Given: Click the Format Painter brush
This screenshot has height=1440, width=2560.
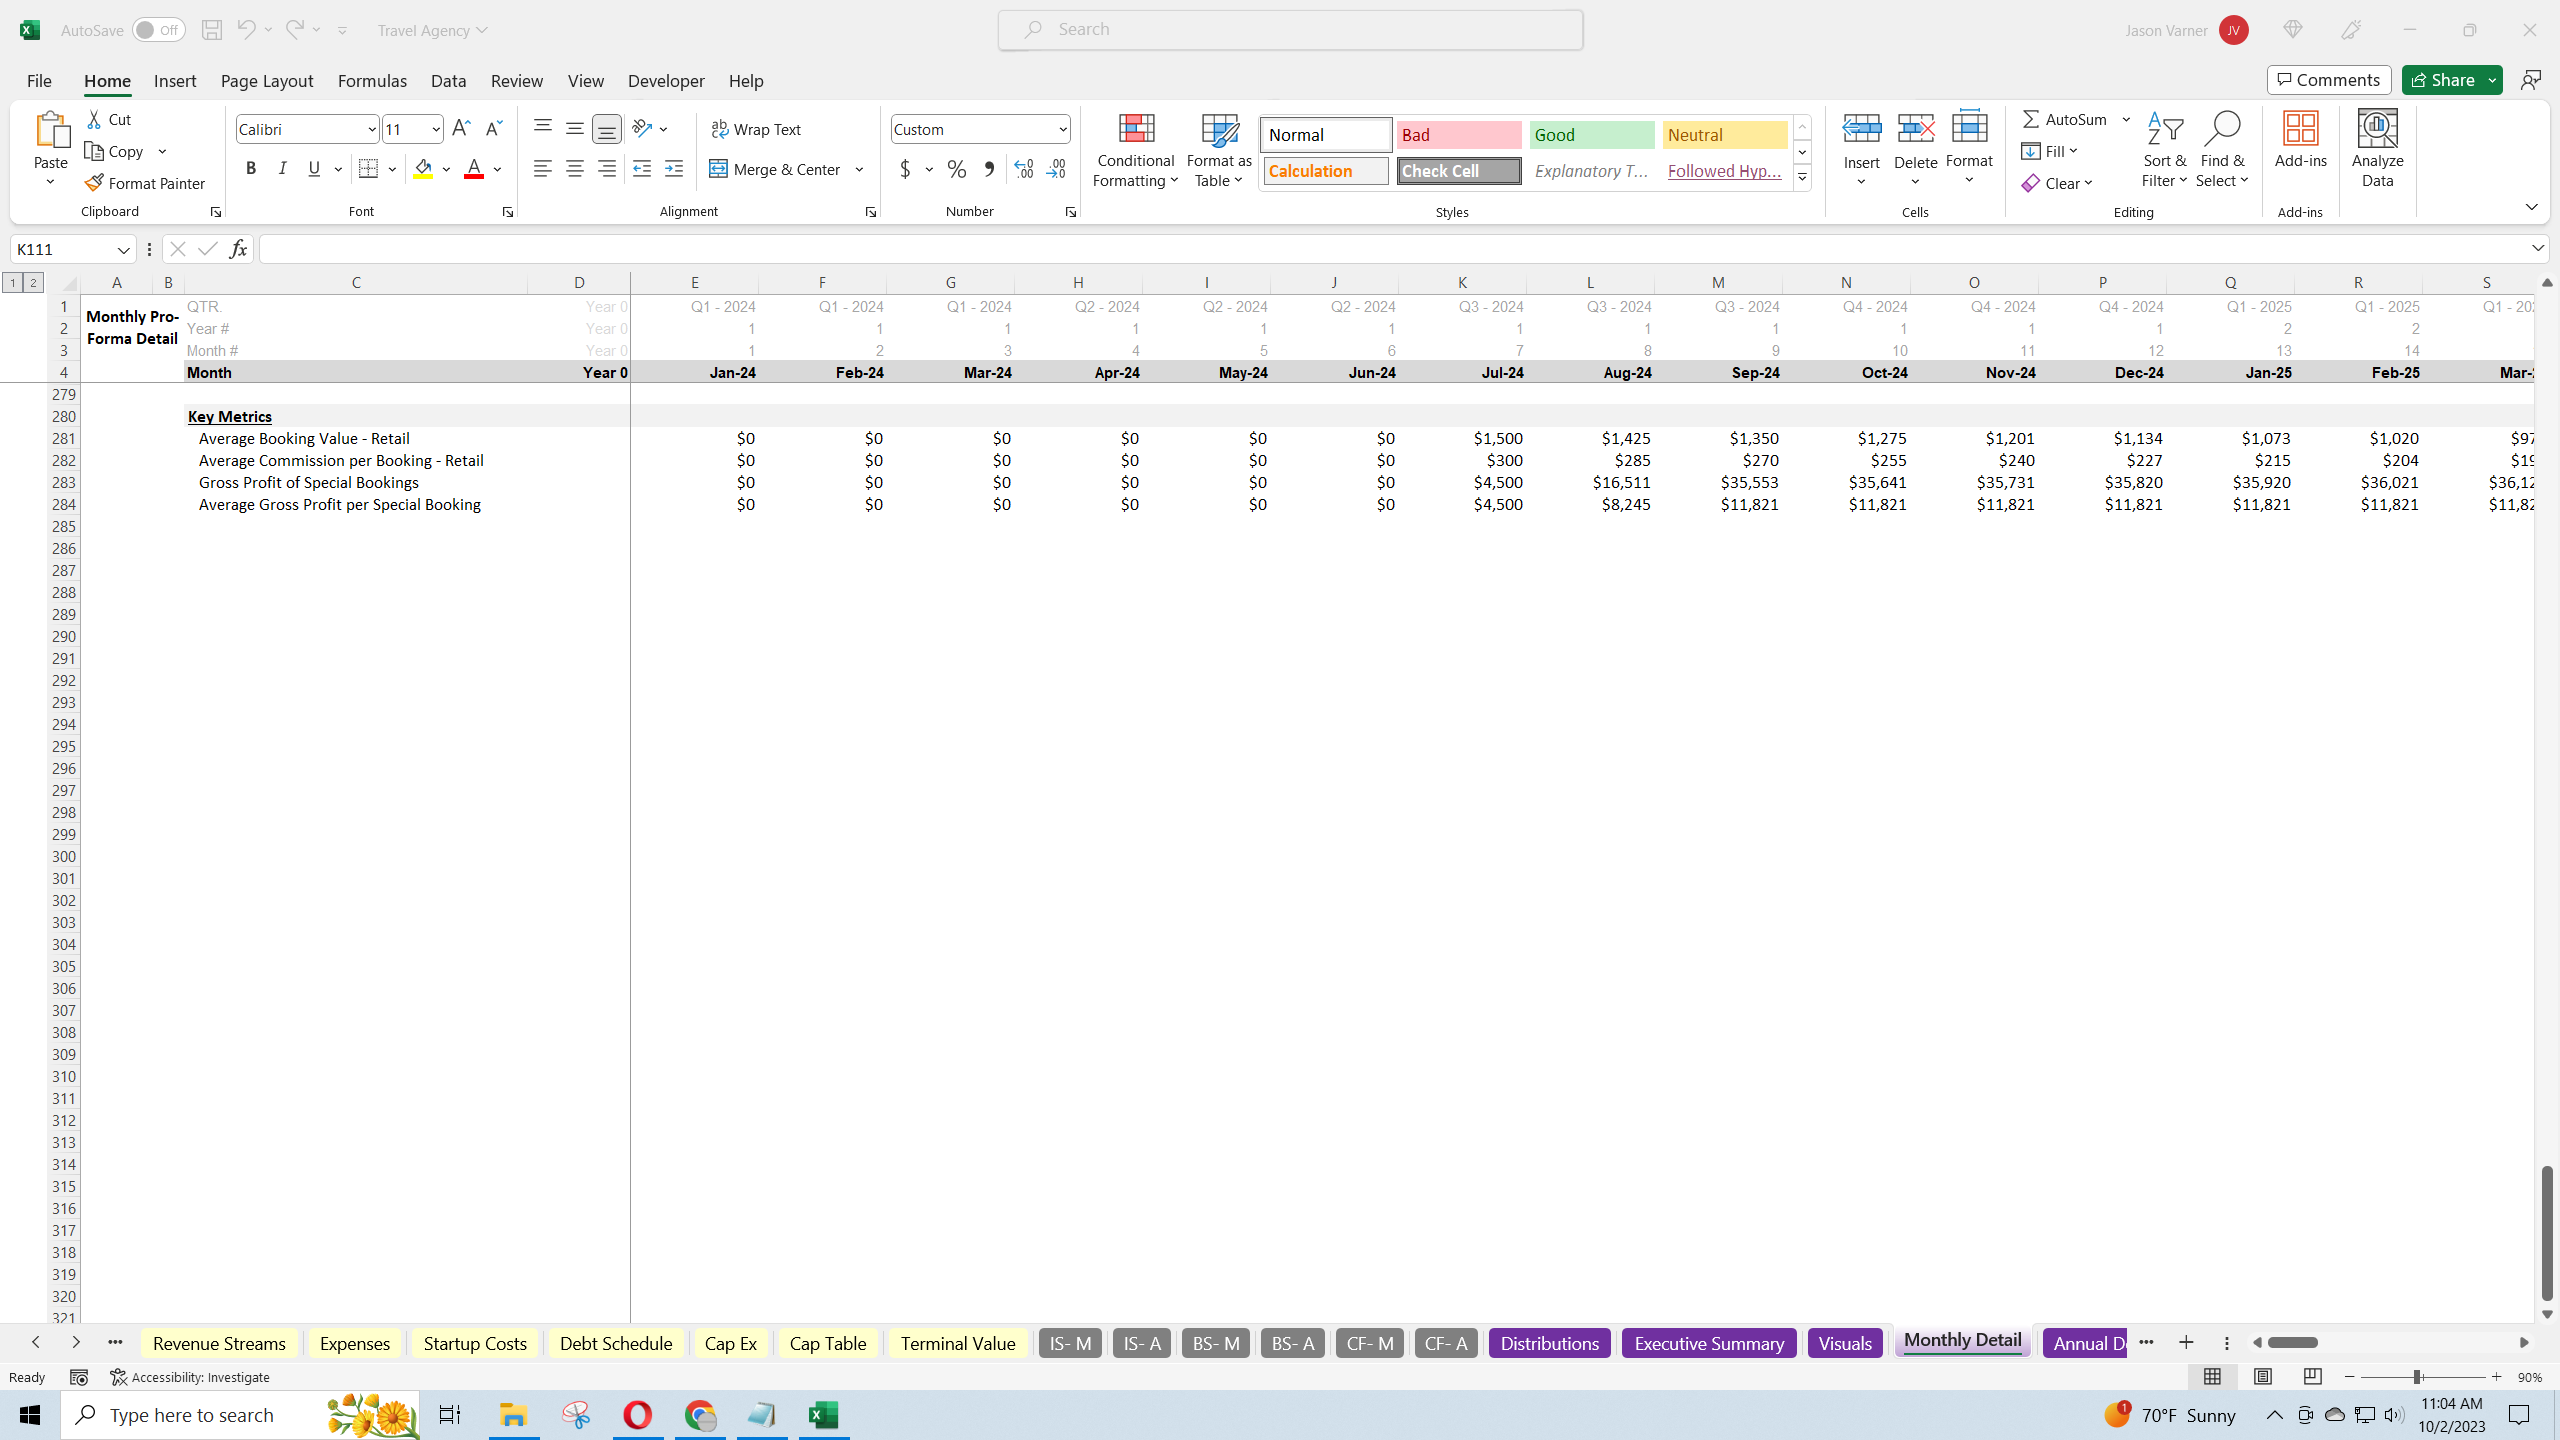Looking at the screenshot, I should pos(94,183).
